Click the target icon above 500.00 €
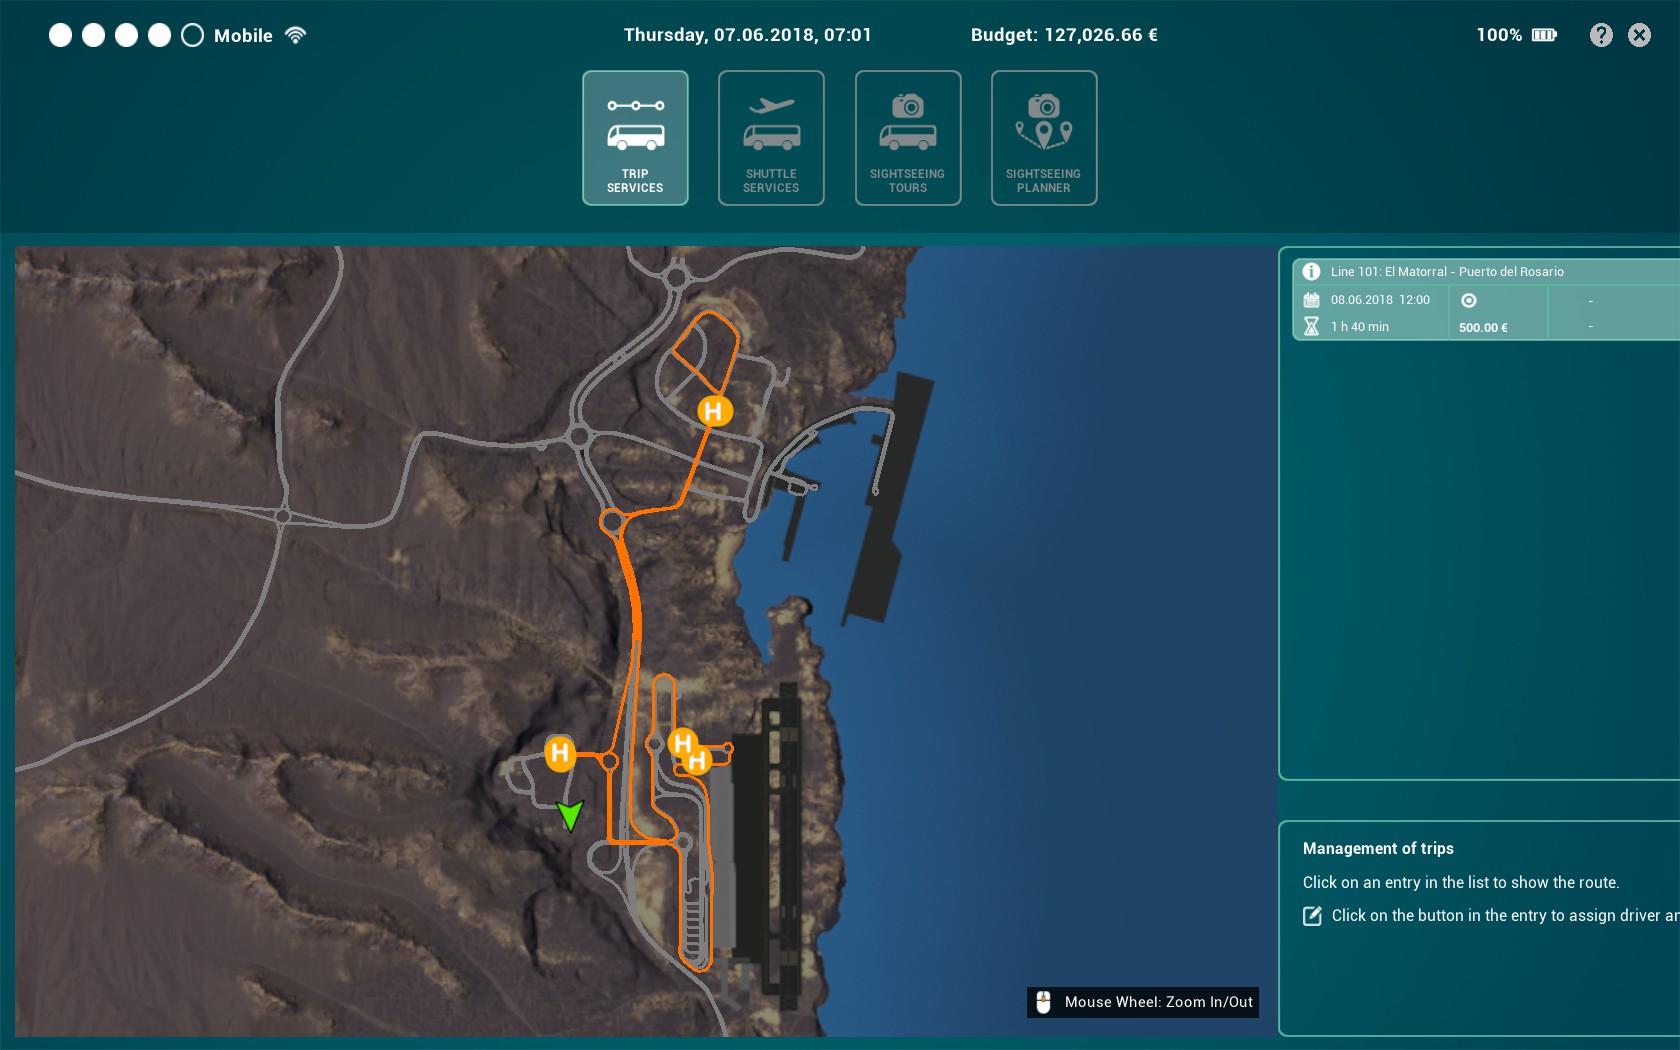Screen dimensions: 1680x1050 1469,300
